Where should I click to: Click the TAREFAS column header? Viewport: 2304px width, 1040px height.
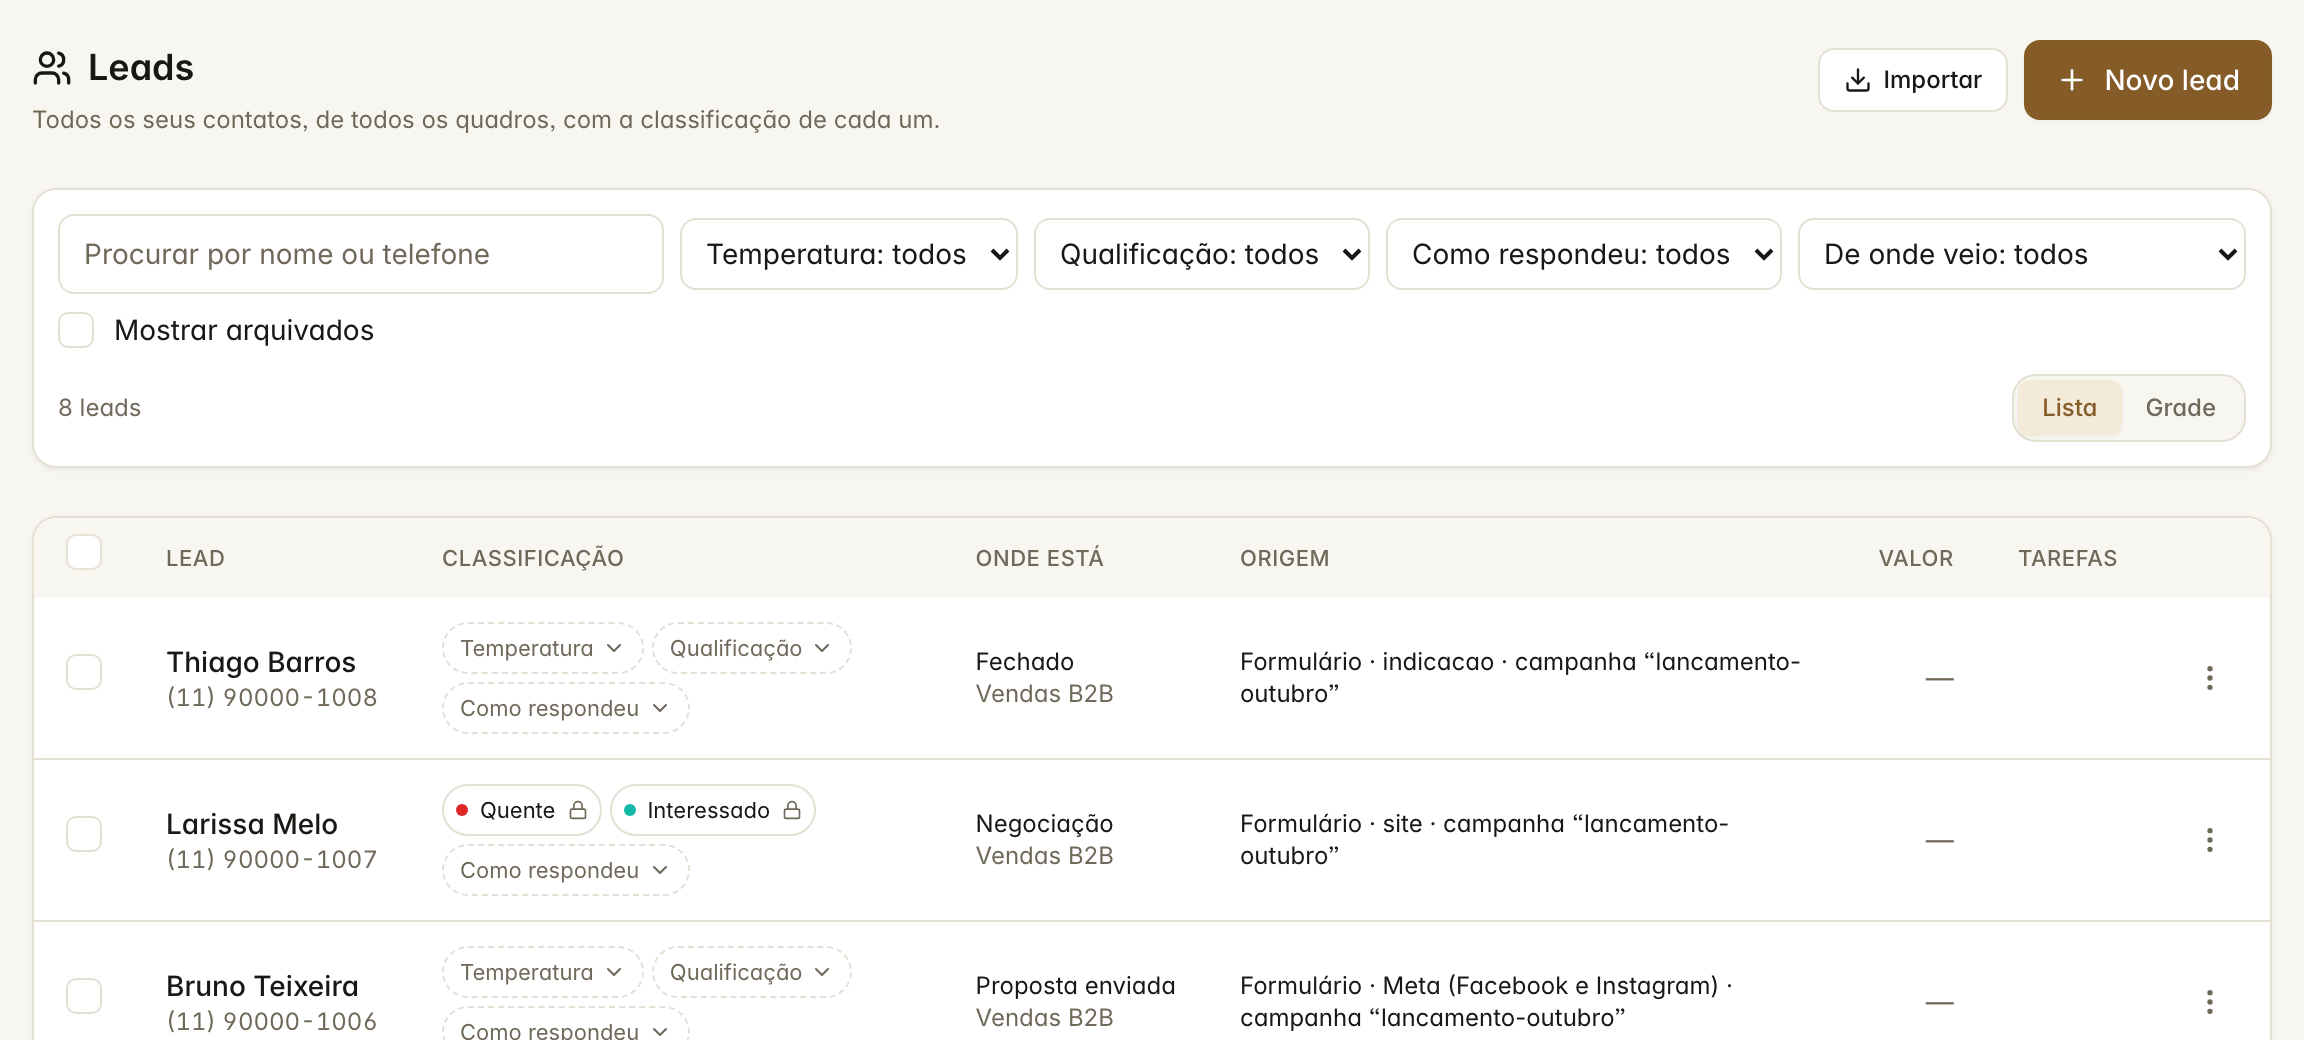(2067, 558)
